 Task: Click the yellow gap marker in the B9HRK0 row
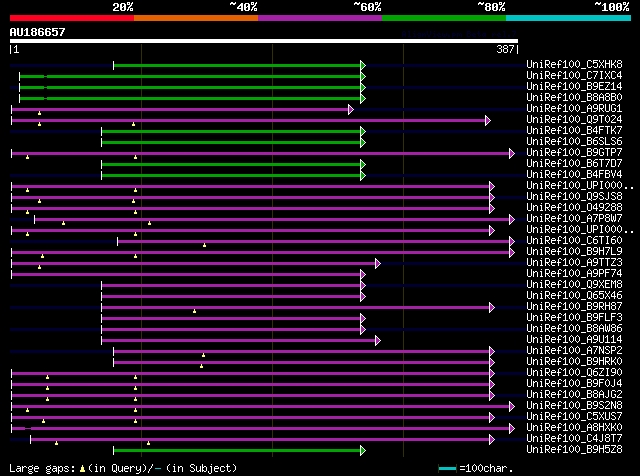(201, 366)
